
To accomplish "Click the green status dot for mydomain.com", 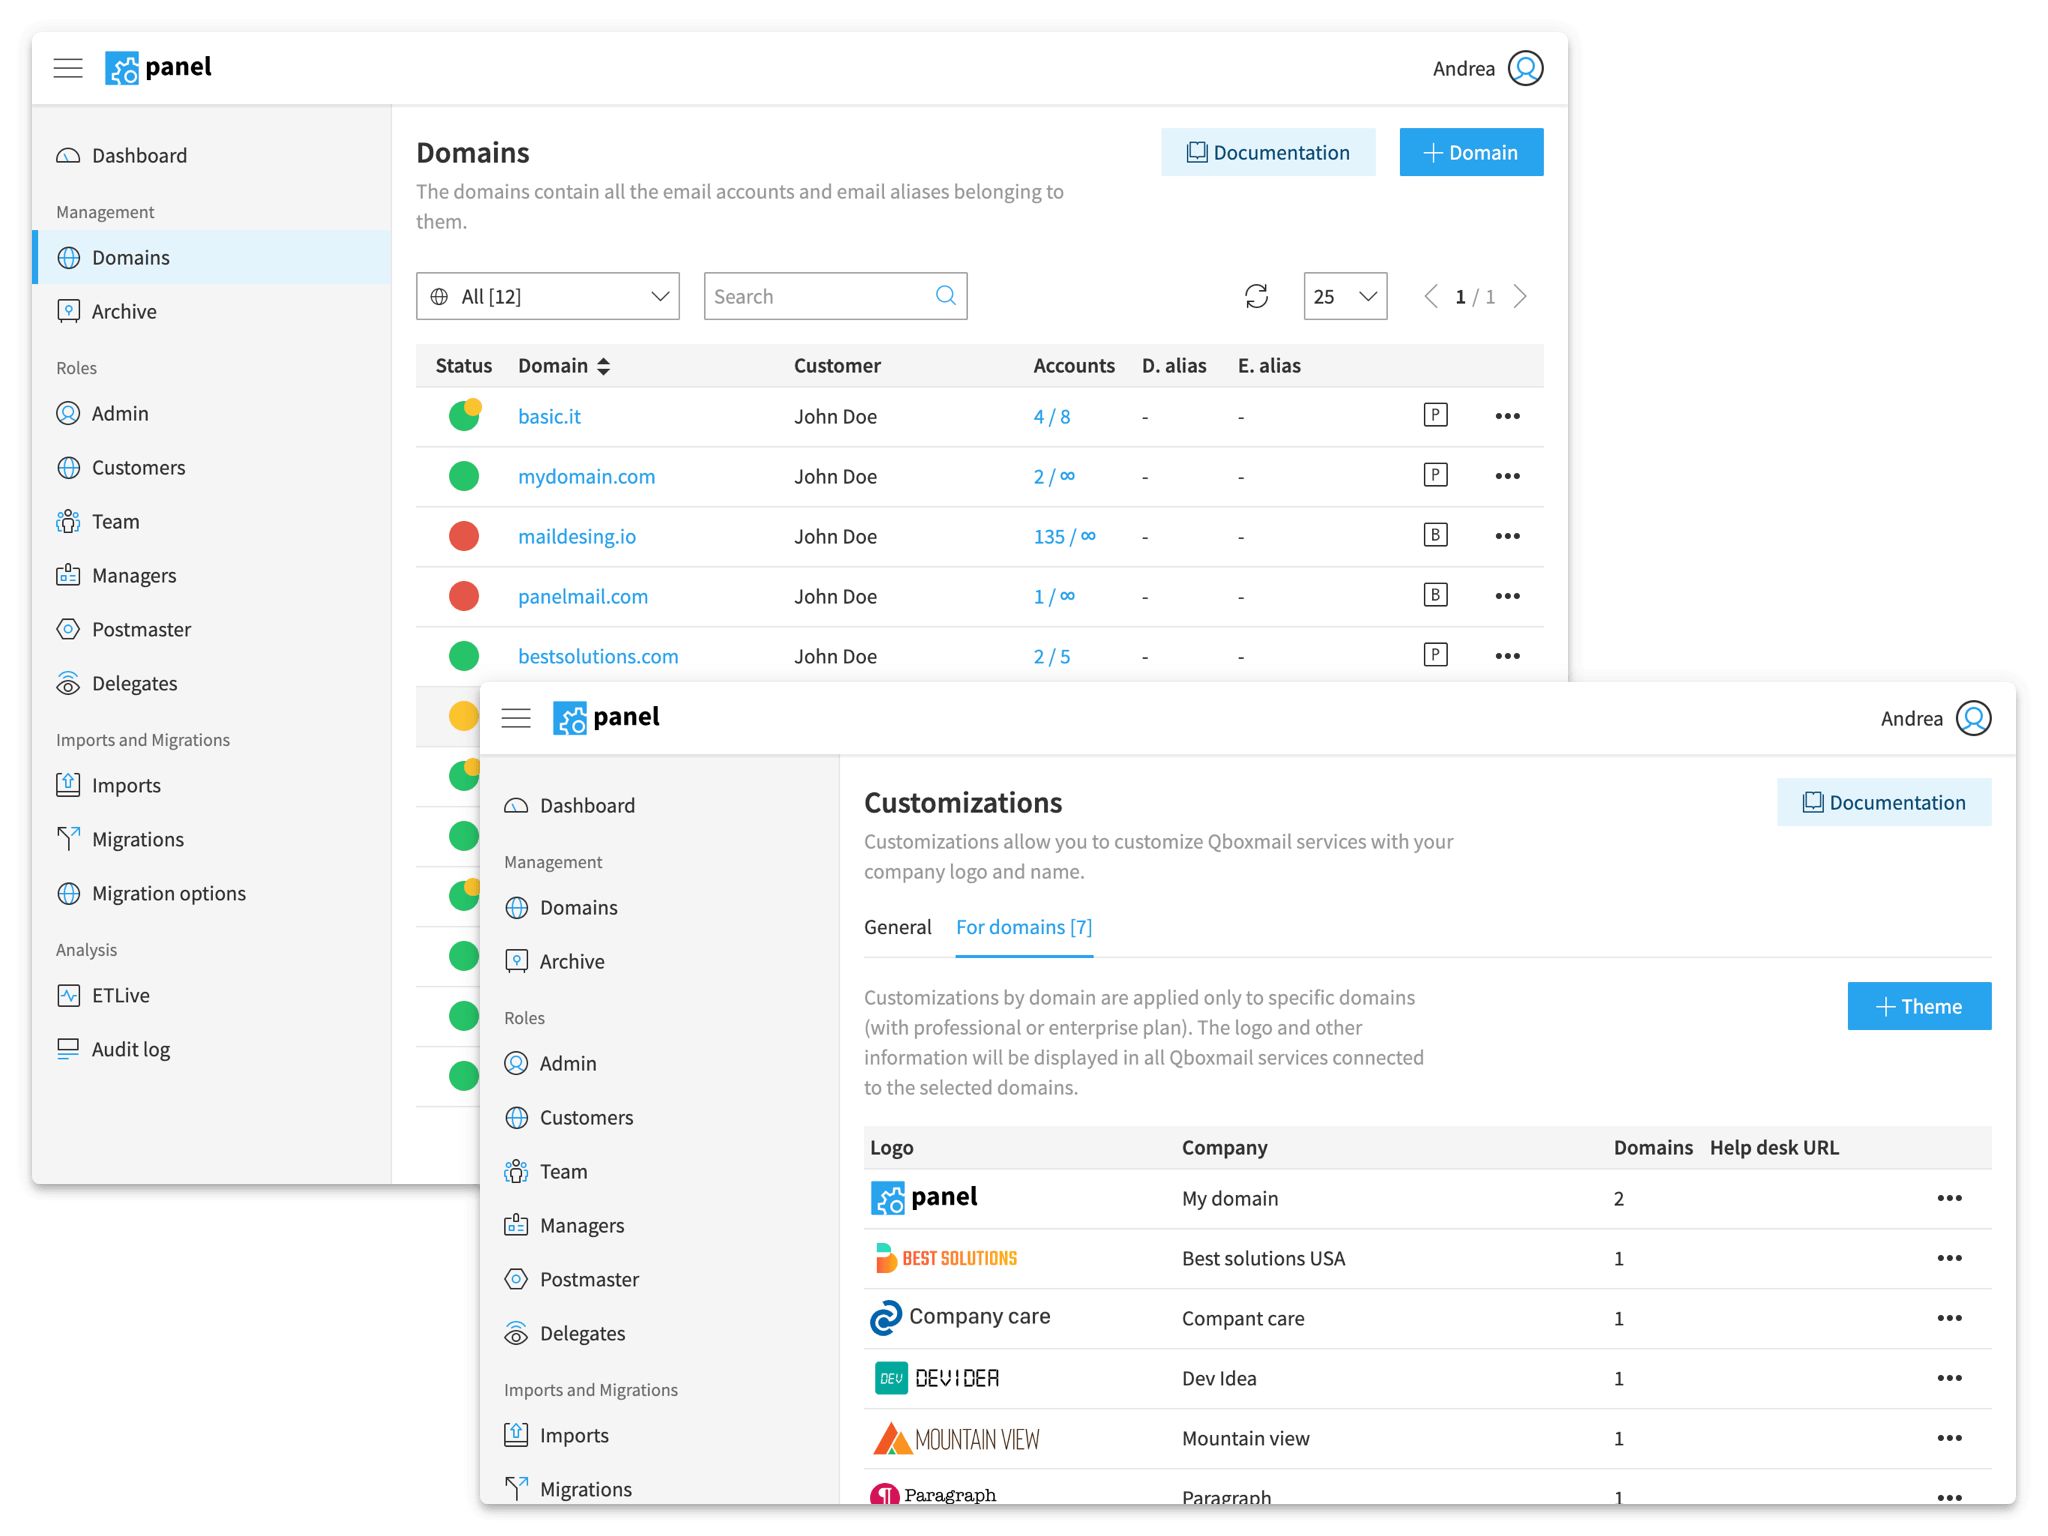I will click(x=463, y=476).
